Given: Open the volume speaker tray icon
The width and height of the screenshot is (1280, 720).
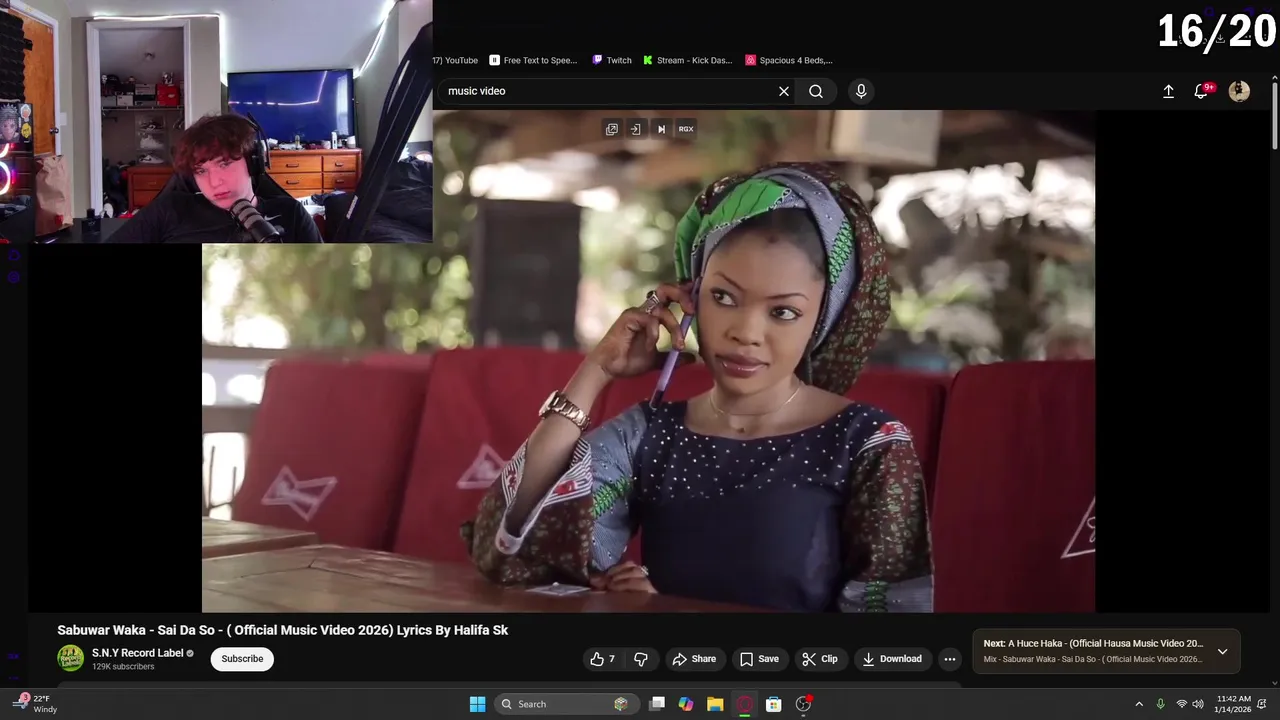Looking at the screenshot, I should (1198, 704).
